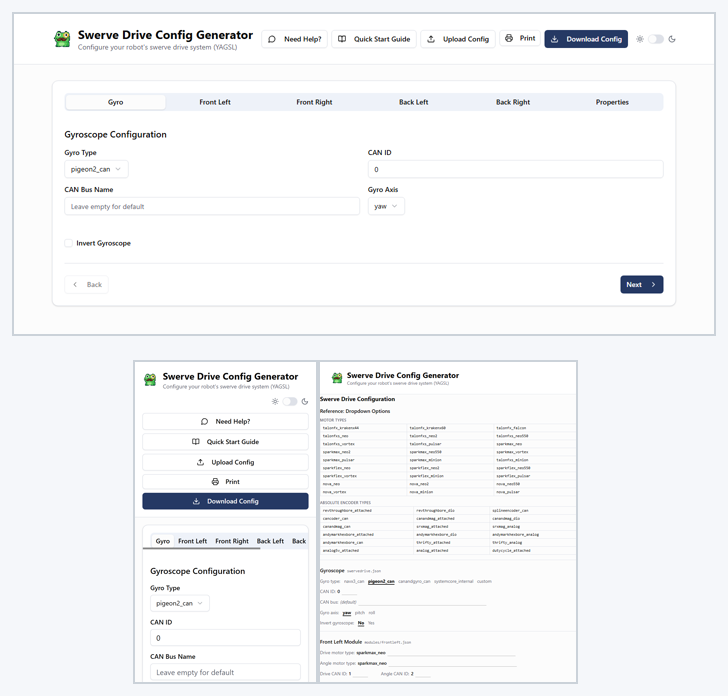The height and width of the screenshot is (696, 728).
Task: Click the book icon on desktop Quick Start Guide
Action: tap(342, 39)
